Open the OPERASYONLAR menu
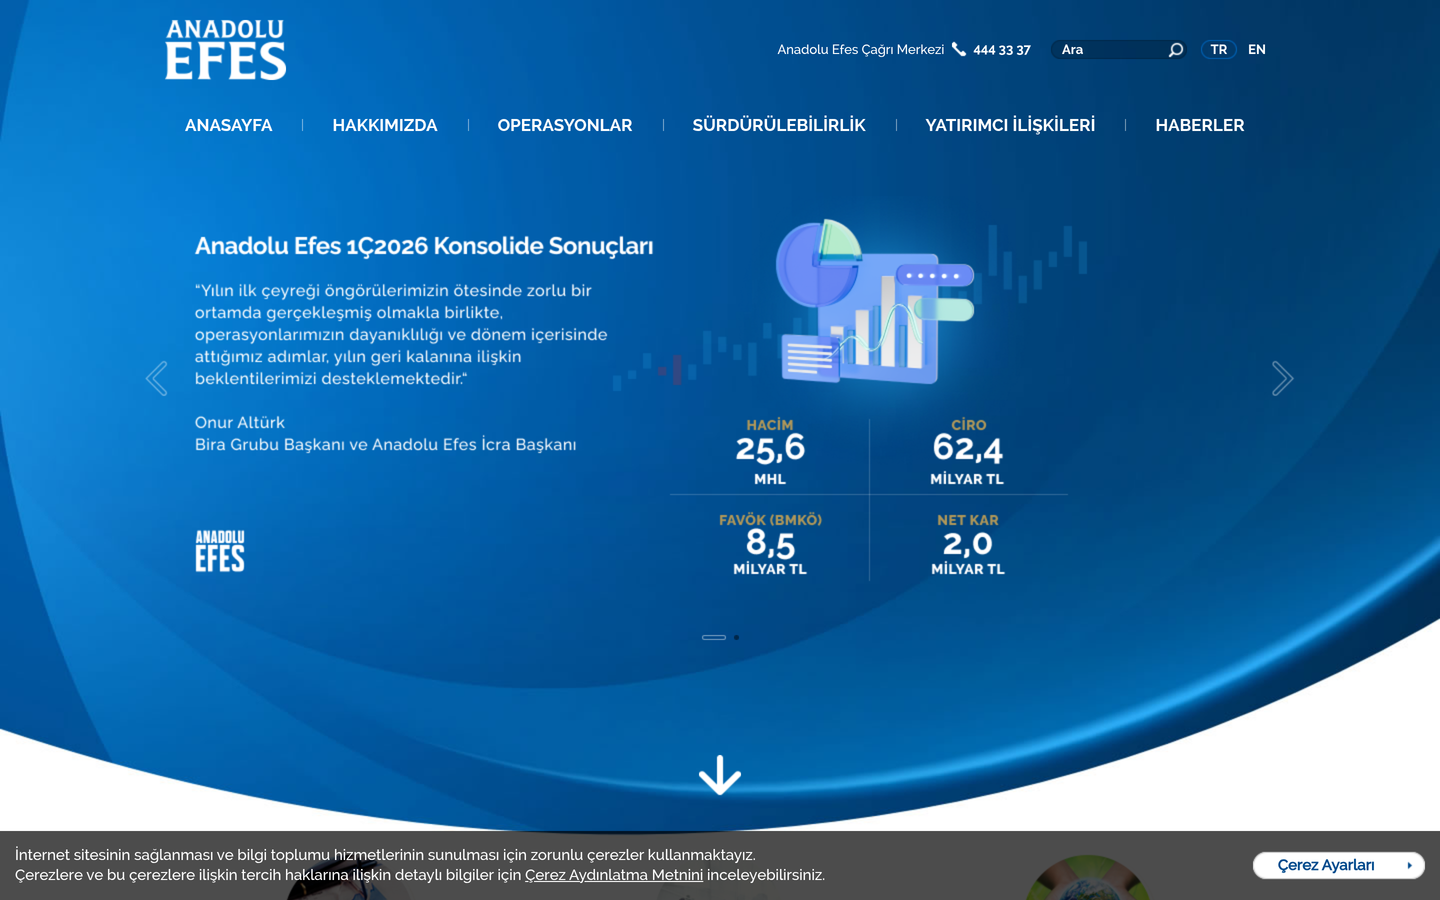The width and height of the screenshot is (1440, 900). point(565,125)
